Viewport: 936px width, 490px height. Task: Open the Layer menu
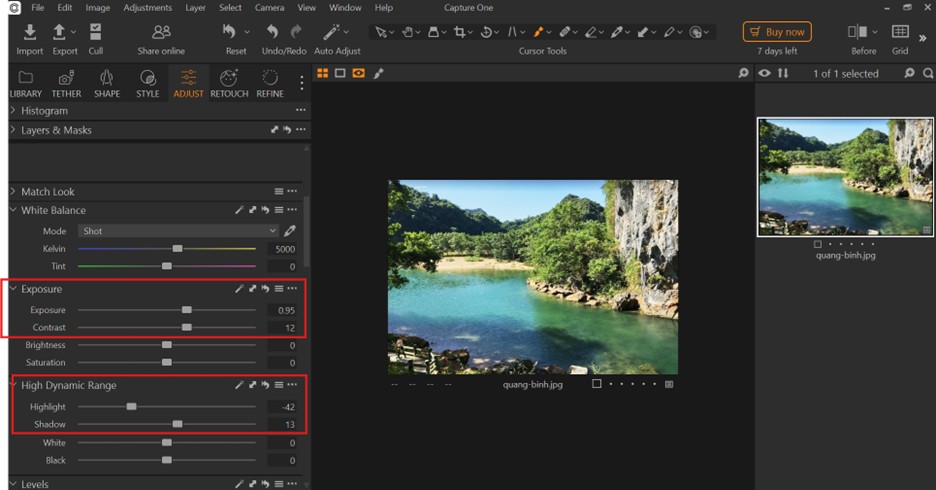pos(195,8)
